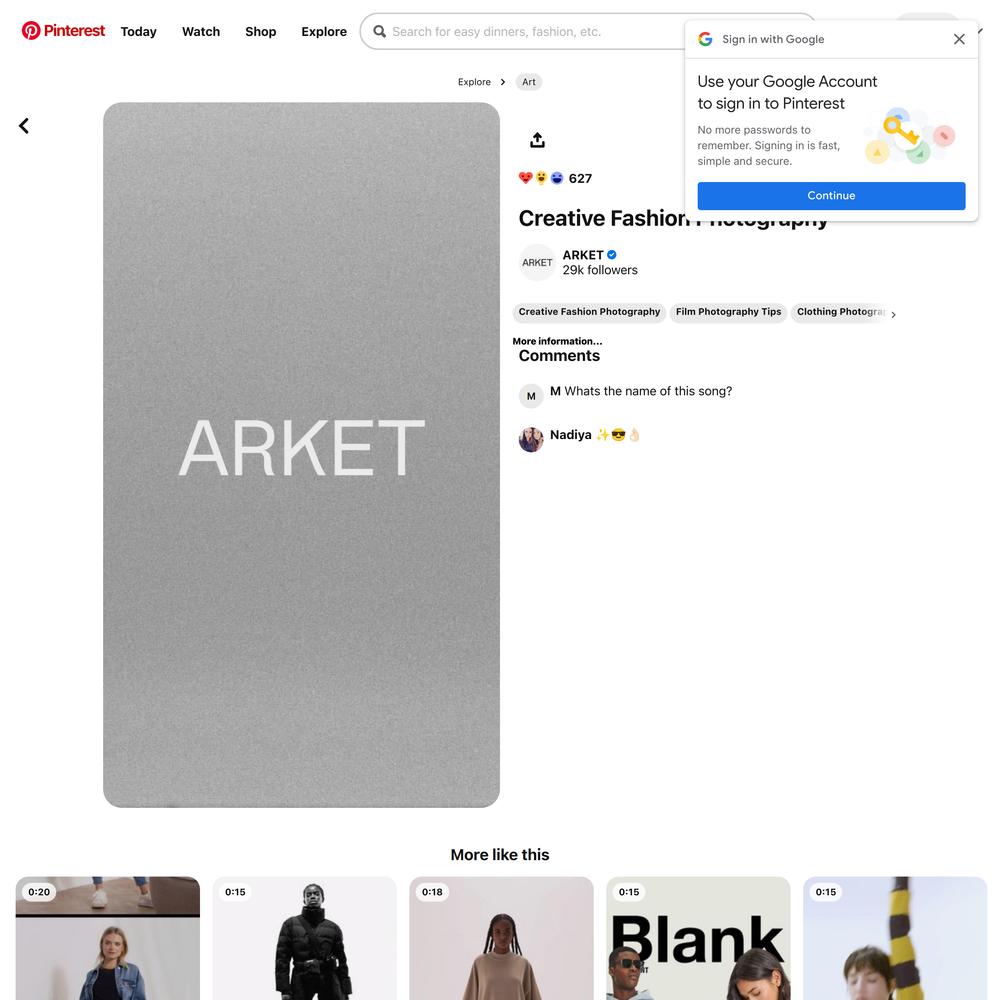The width and height of the screenshot is (1000, 1000).
Task: Open the Blank 0:15 video thumbnail
Action: pyautogui.click(x=698, y=938)
